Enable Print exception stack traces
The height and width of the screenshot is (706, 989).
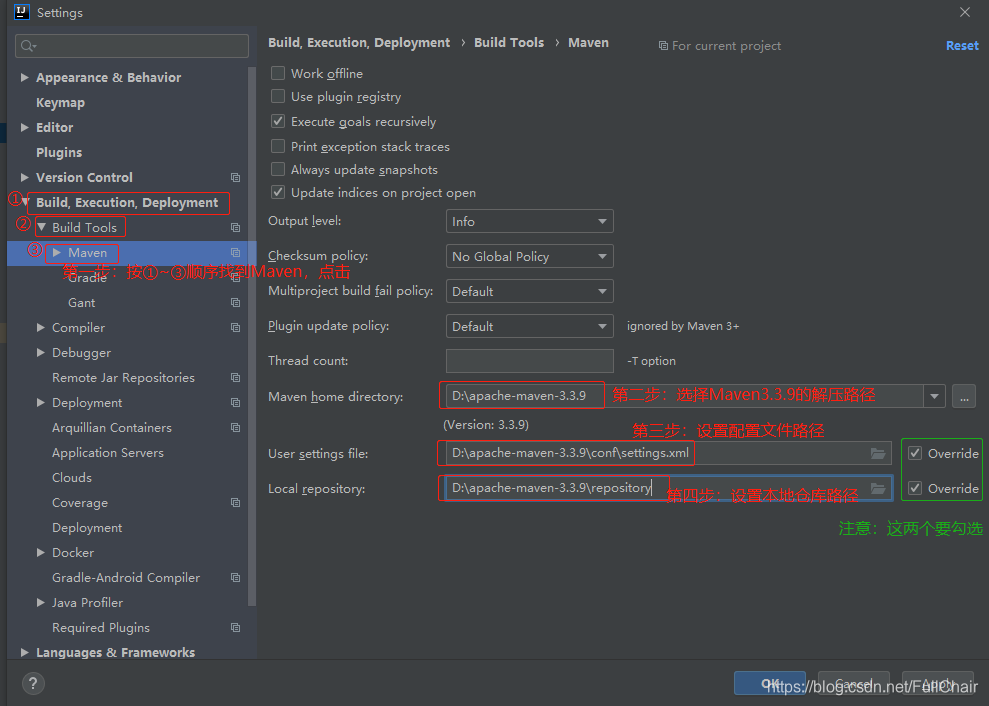[x=278, y=146]
